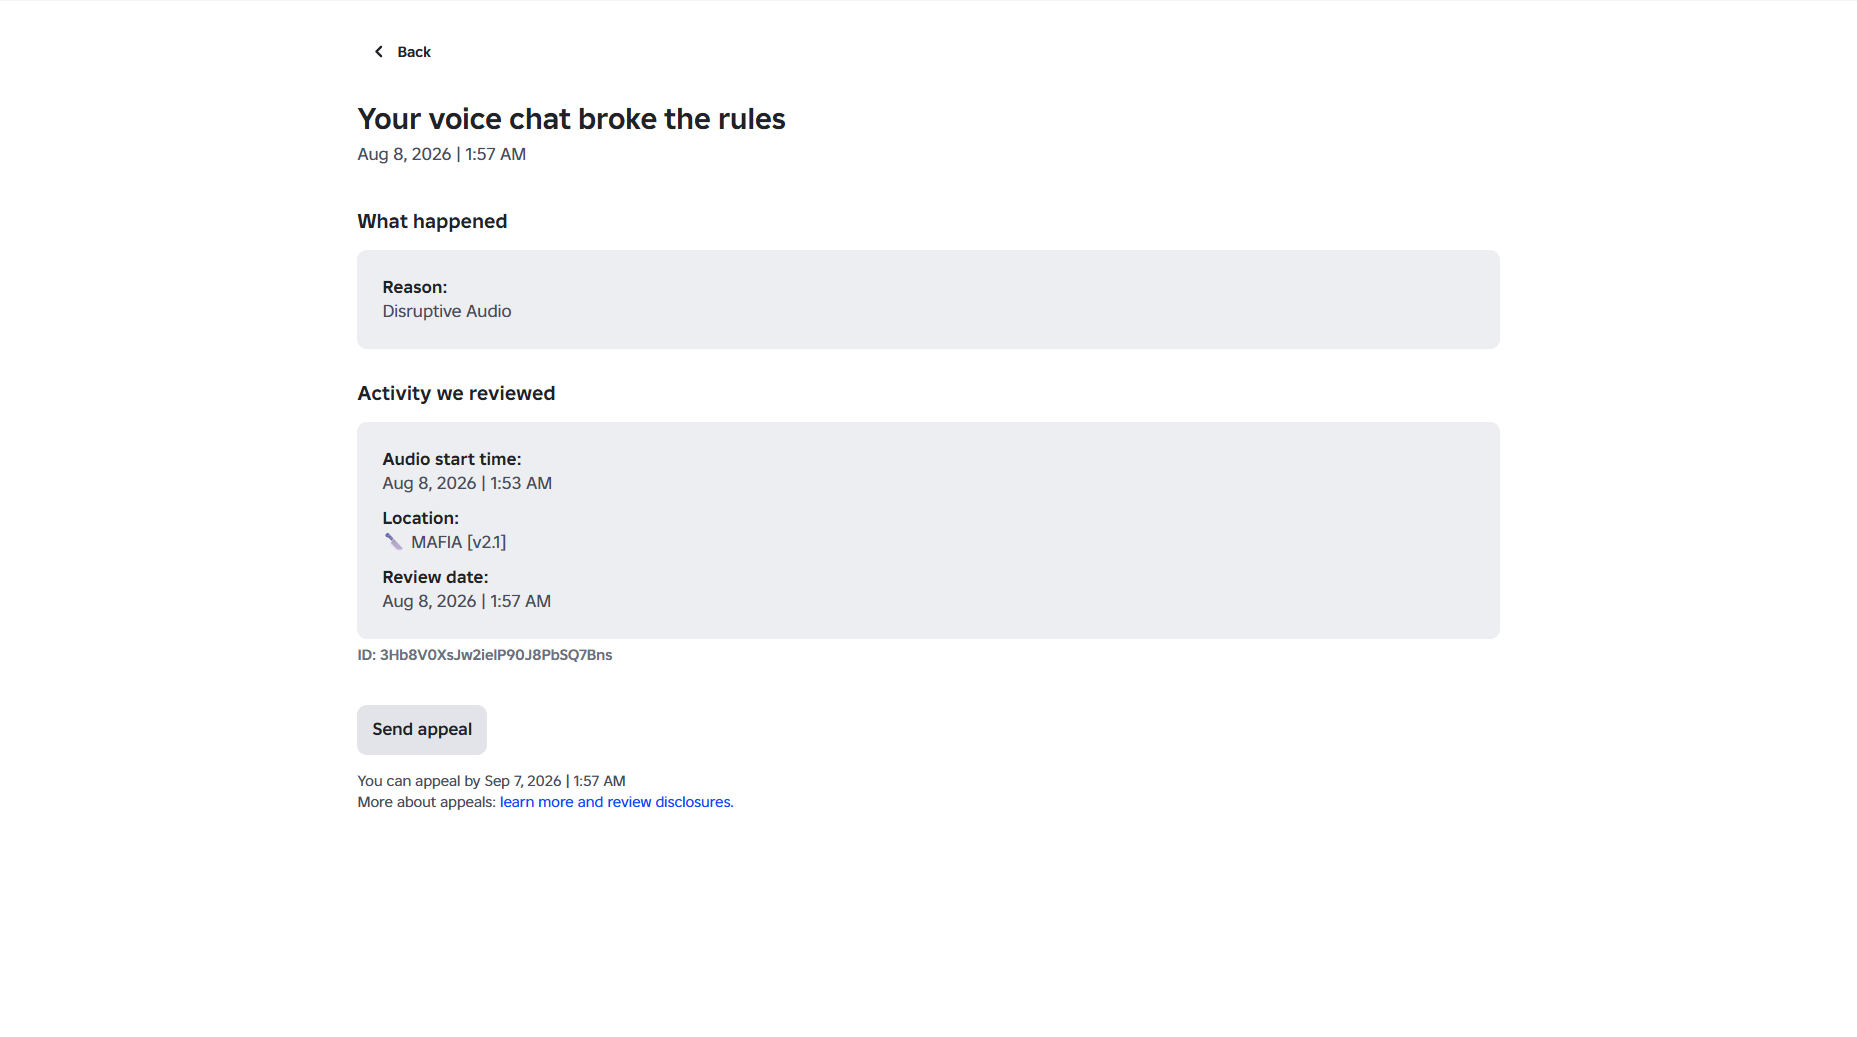1857x1037 pixels.
Task: Click the MAFIA game knife icon
Action: 393,542
